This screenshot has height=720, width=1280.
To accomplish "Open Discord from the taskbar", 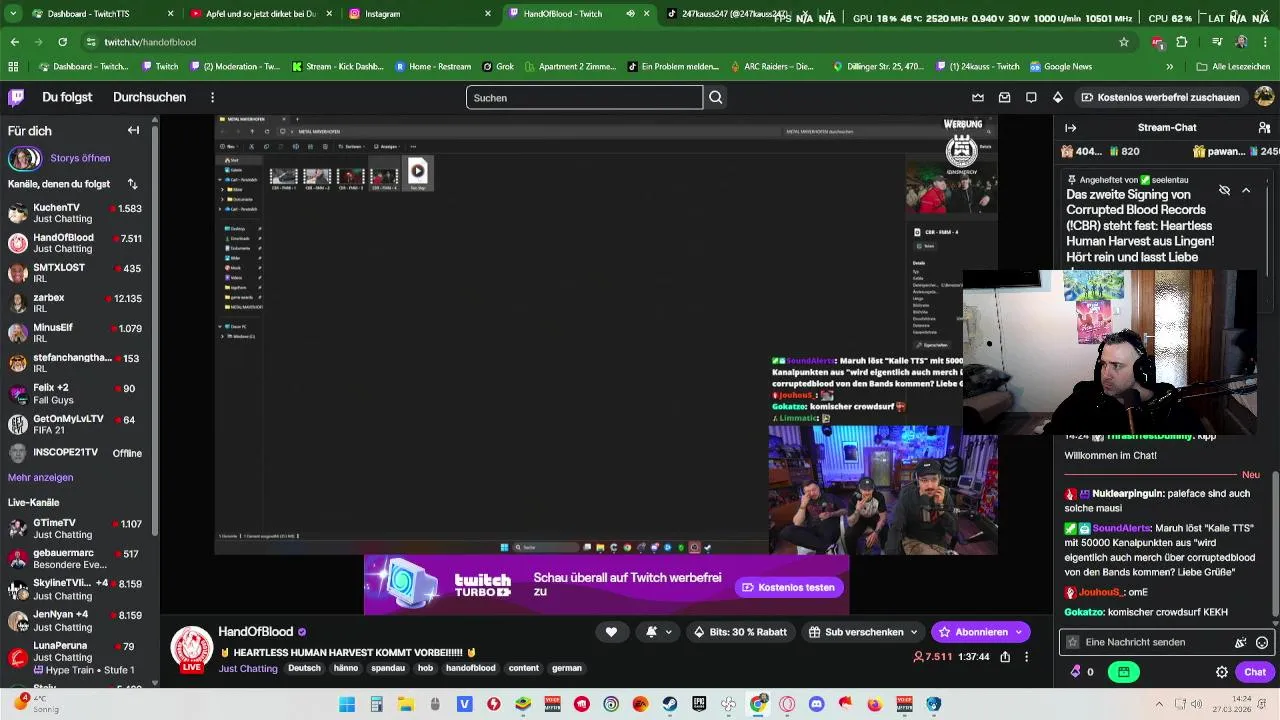I will [816, 704].
